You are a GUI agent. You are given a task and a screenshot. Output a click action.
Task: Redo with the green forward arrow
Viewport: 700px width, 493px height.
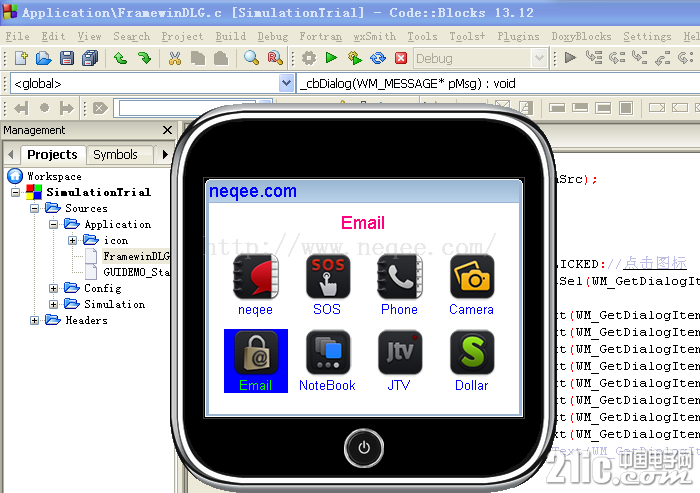pos(144,58)
